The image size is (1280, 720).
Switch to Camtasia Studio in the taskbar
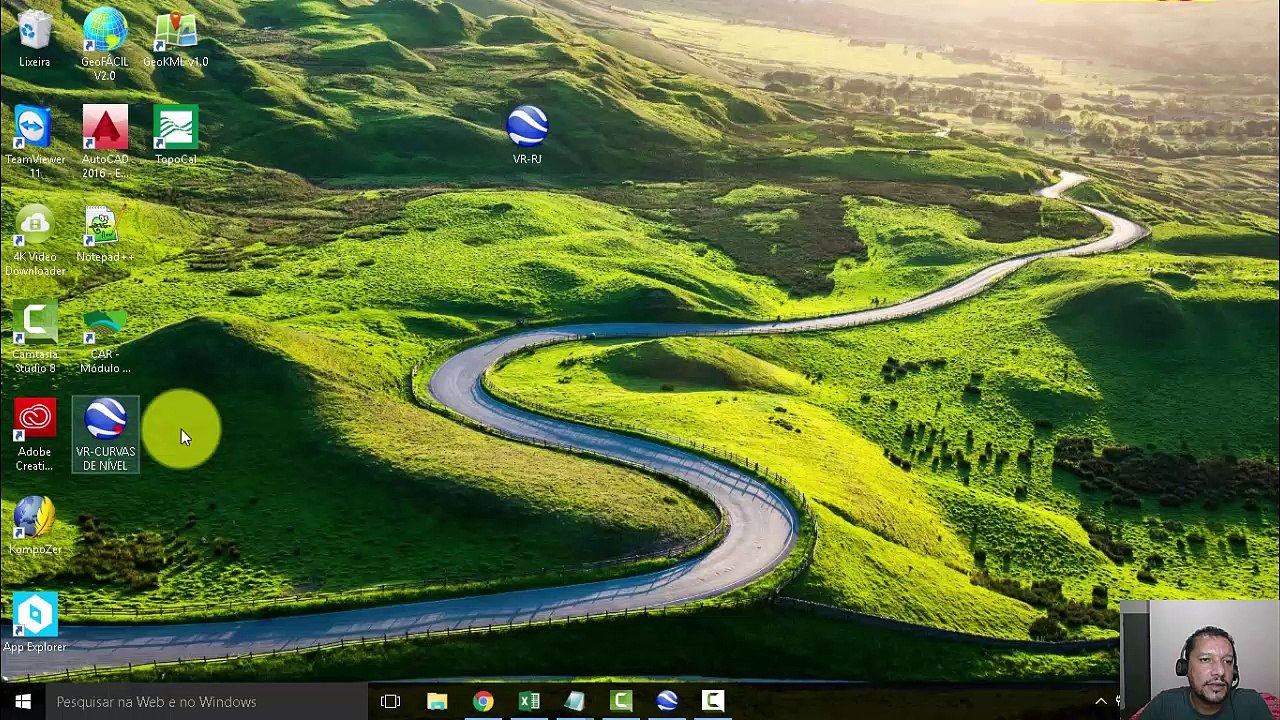pyautogui.click(x=621, y=702)
